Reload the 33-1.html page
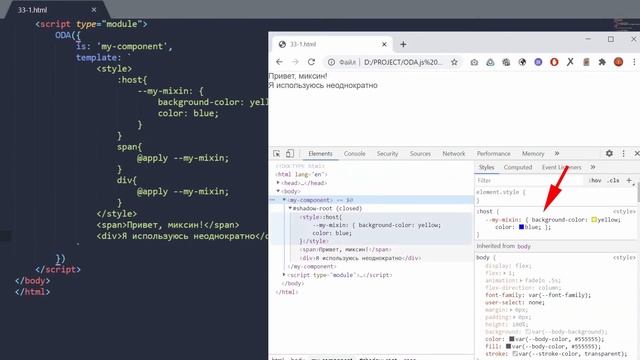The image size is (640, 360). 311,62
